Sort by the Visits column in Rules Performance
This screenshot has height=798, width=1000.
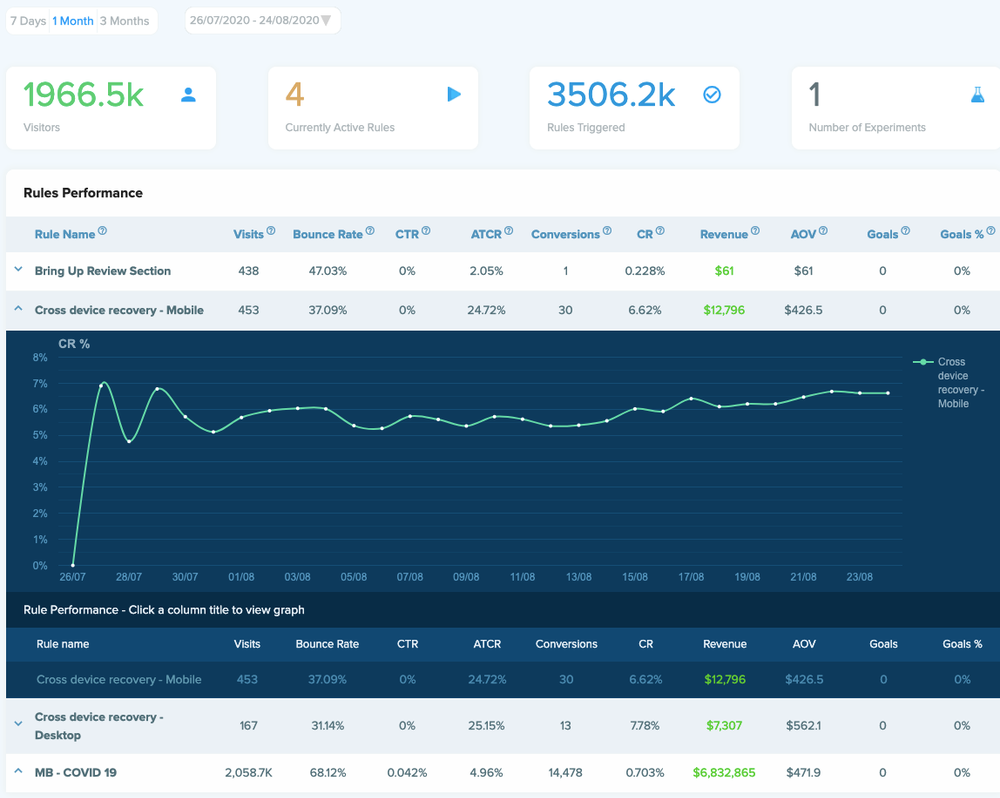248,235
